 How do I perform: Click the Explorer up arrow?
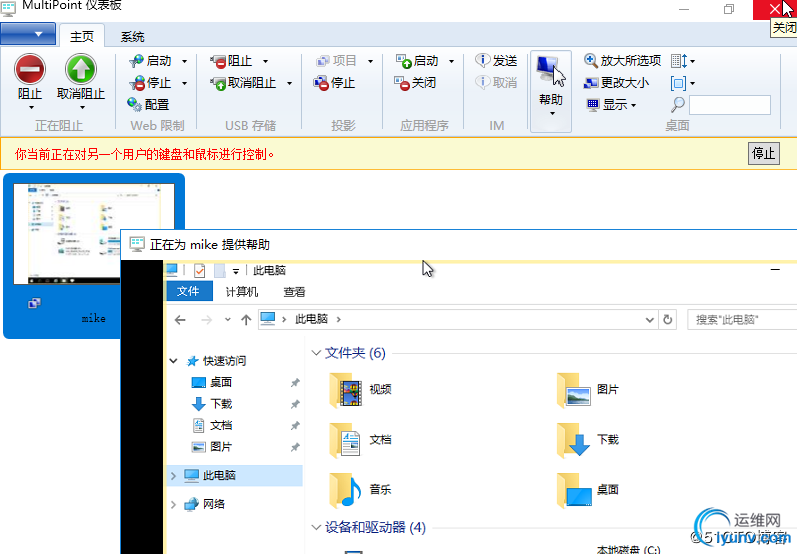(x=246, y=320)
